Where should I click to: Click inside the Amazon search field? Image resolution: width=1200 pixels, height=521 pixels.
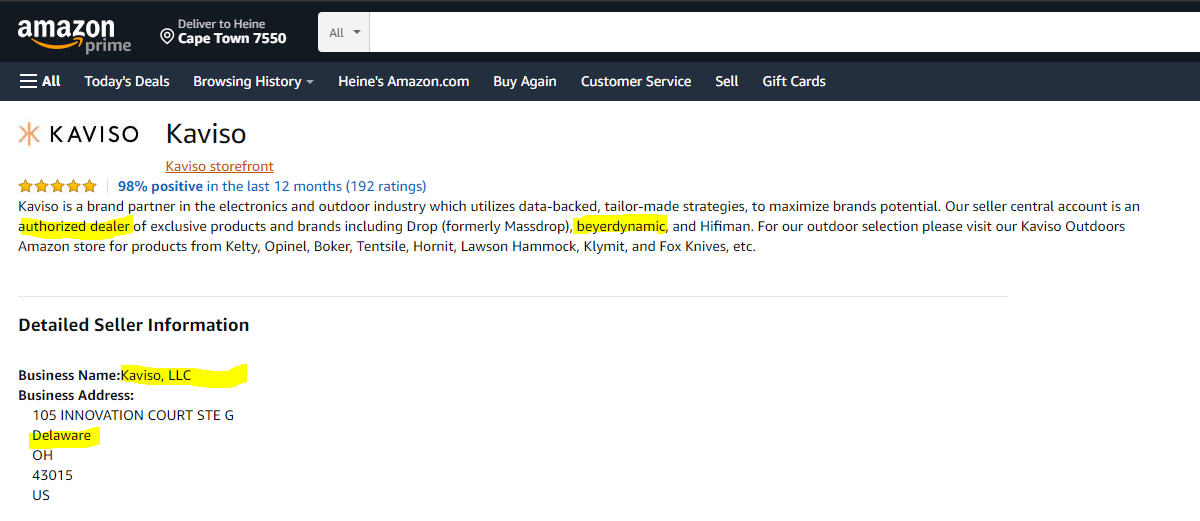[785, 33]
